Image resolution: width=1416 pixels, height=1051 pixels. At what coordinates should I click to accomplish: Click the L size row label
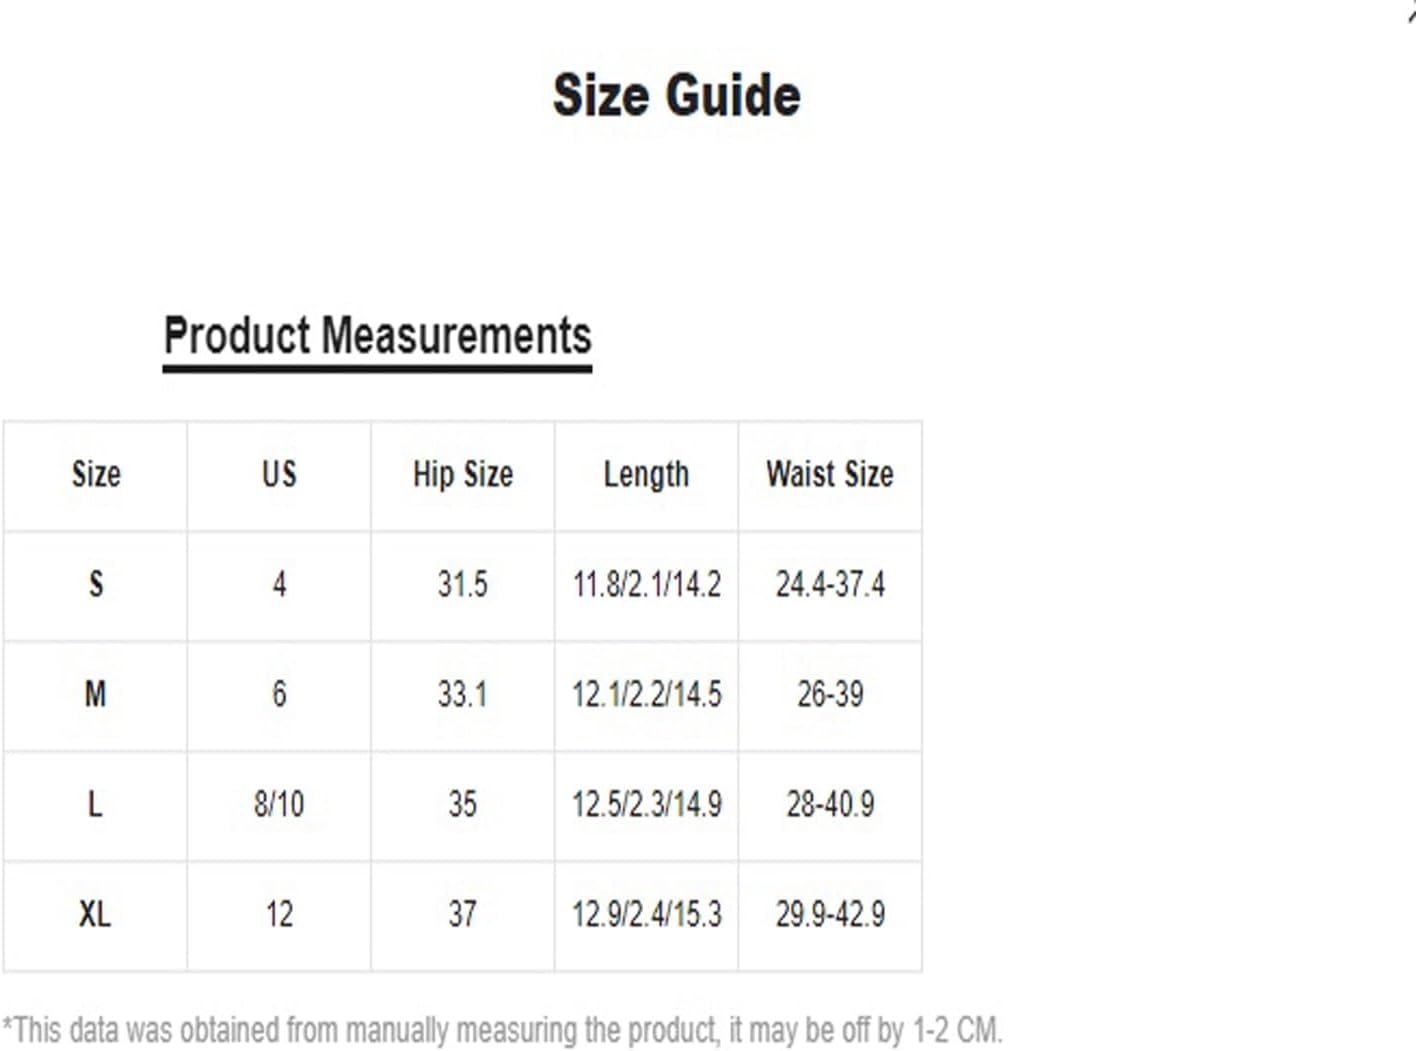pos(95,804)
